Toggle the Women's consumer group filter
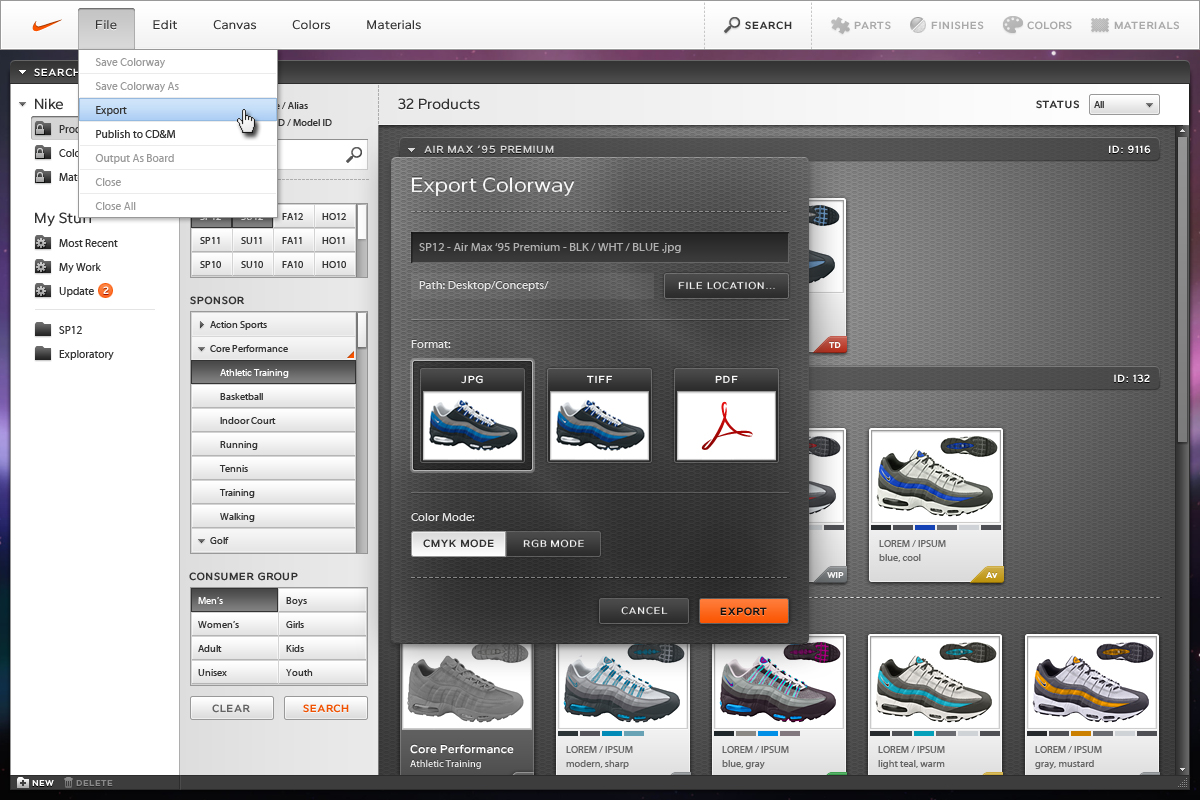 coord(234,625)
